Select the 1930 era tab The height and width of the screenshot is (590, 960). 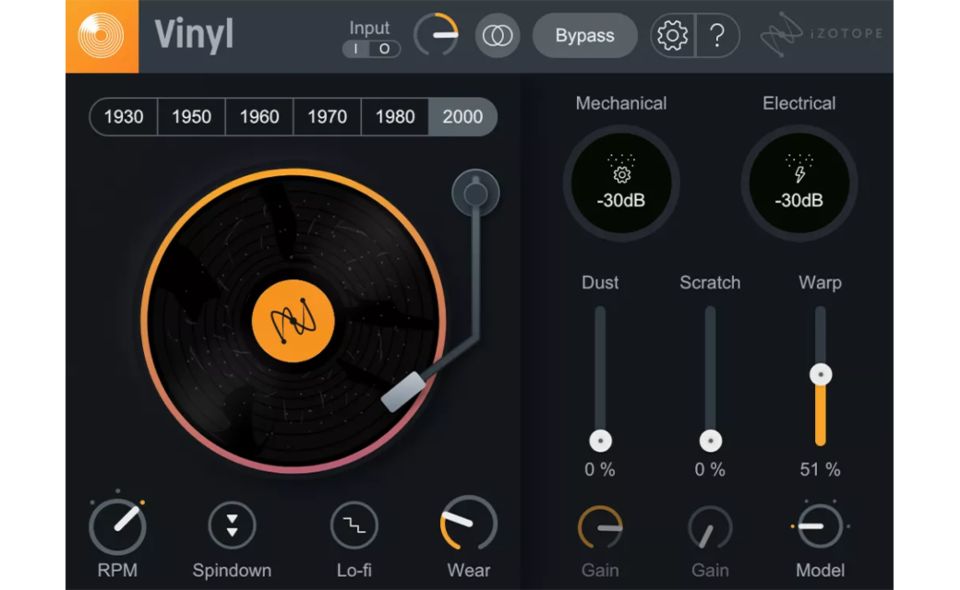[x=124, y=117]
